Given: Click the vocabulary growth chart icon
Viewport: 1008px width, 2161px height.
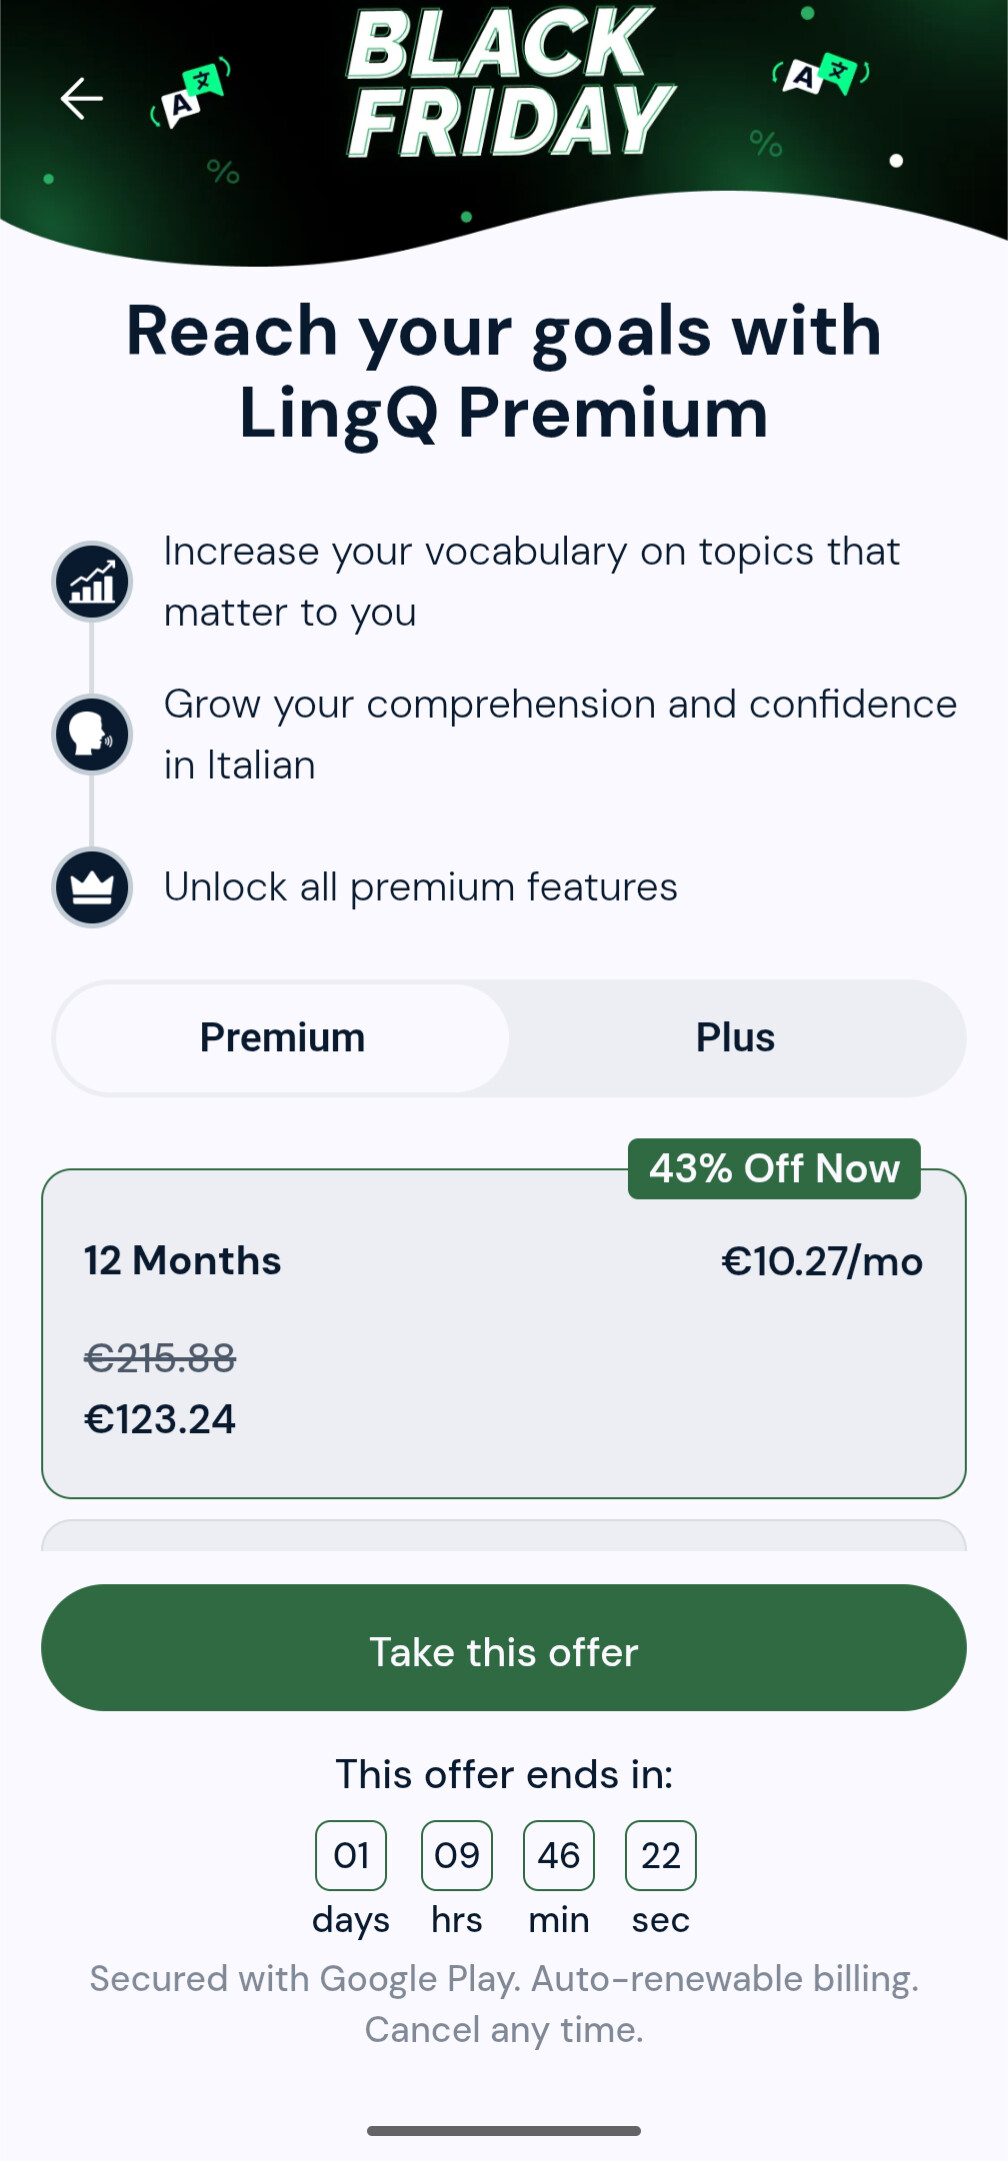Looking at the screenshot, I should [x=92, y=582].
